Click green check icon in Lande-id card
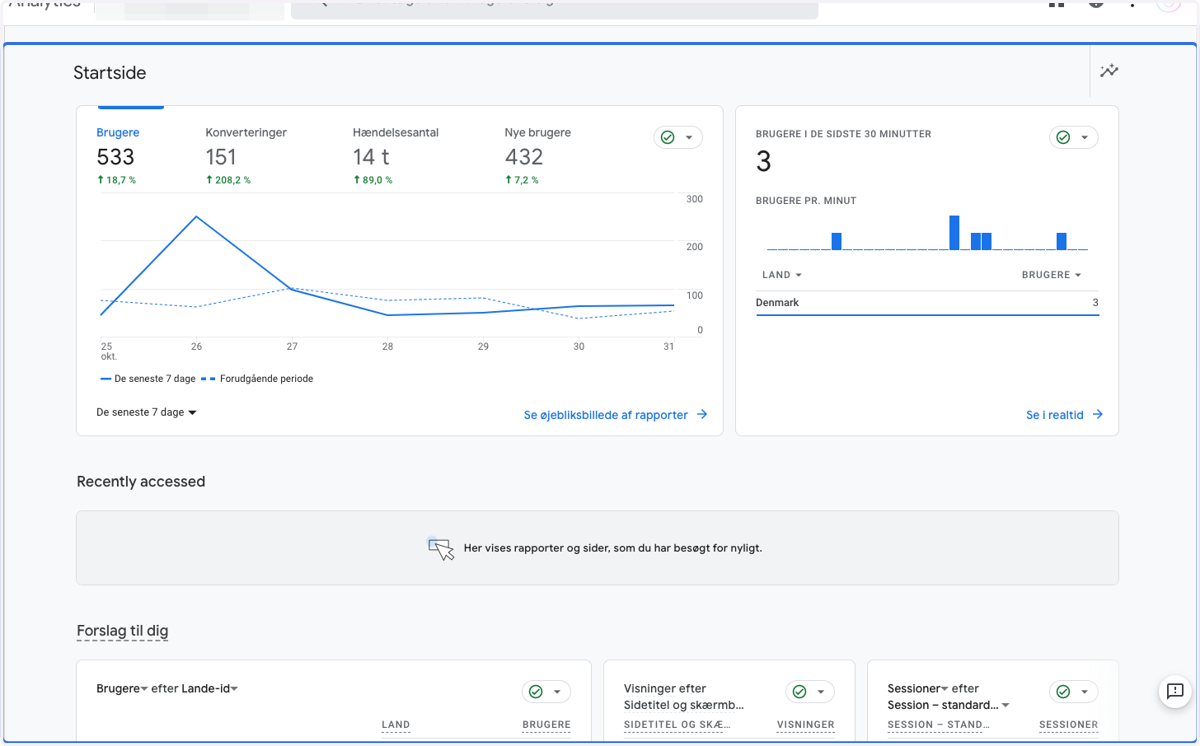Viewport: 1200px width, 746px height. (x=536, y=691)
